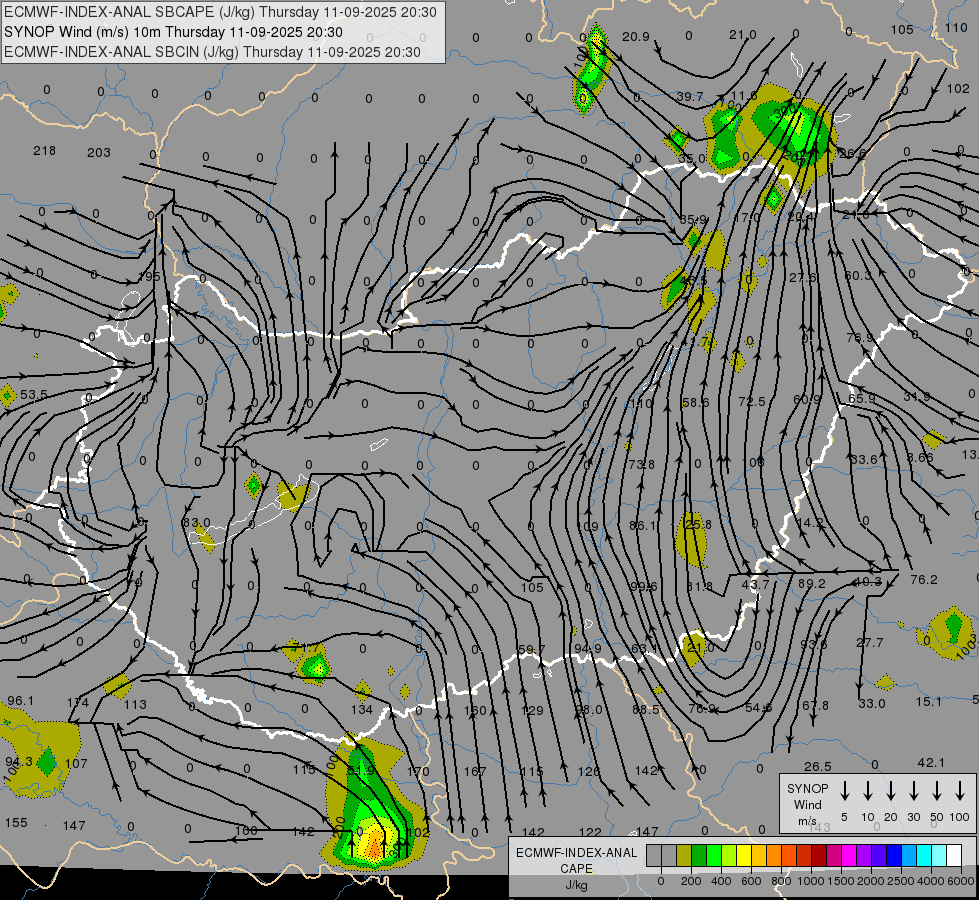The height and width of the screenshot is (900, 979).
Task: Click the 83.0 value on the map
Action: [x=196, y=523]
